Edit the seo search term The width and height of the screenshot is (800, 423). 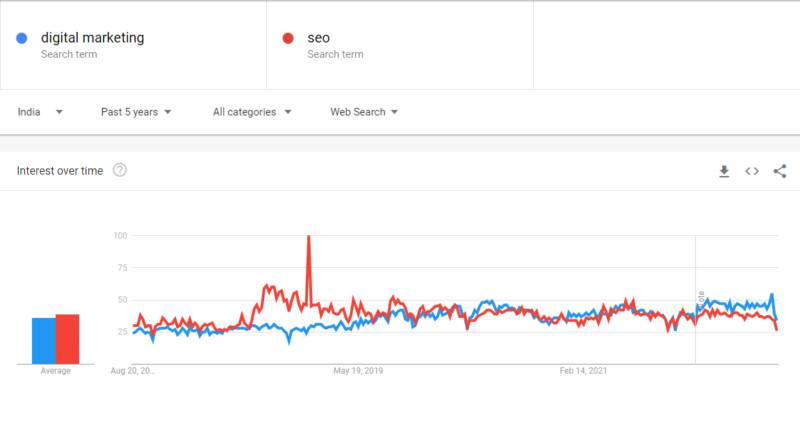(x=320, y=38)
